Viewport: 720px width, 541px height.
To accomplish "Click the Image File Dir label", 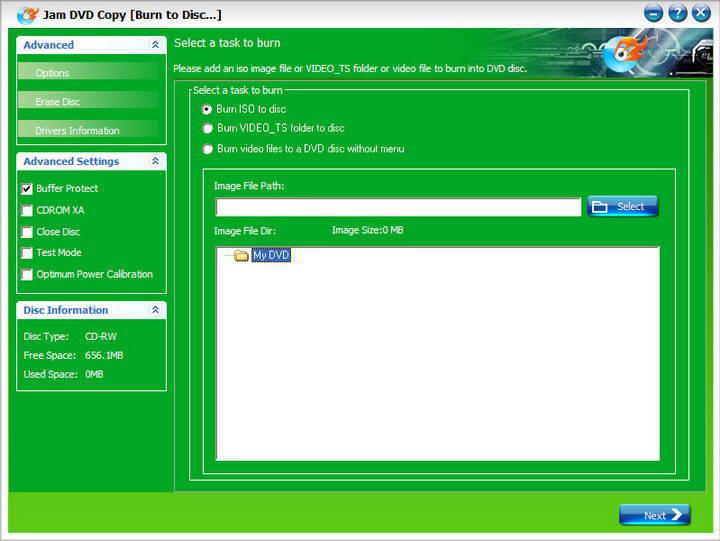I will (245, 231).
